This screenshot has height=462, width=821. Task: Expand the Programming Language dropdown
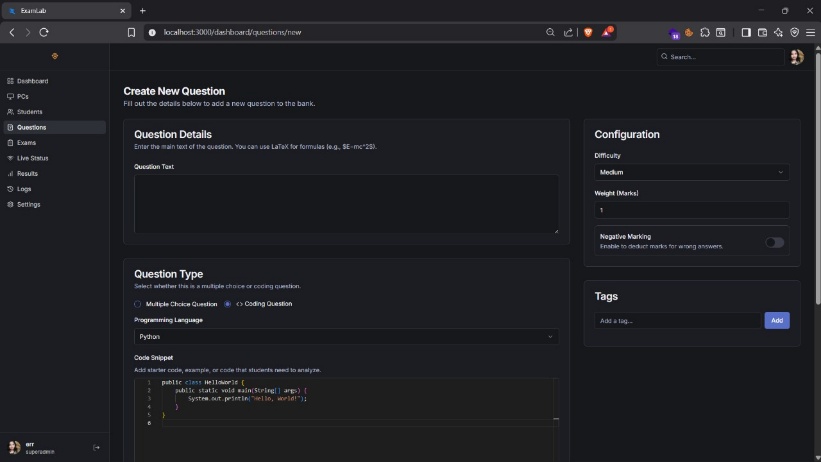coord(346,337)
